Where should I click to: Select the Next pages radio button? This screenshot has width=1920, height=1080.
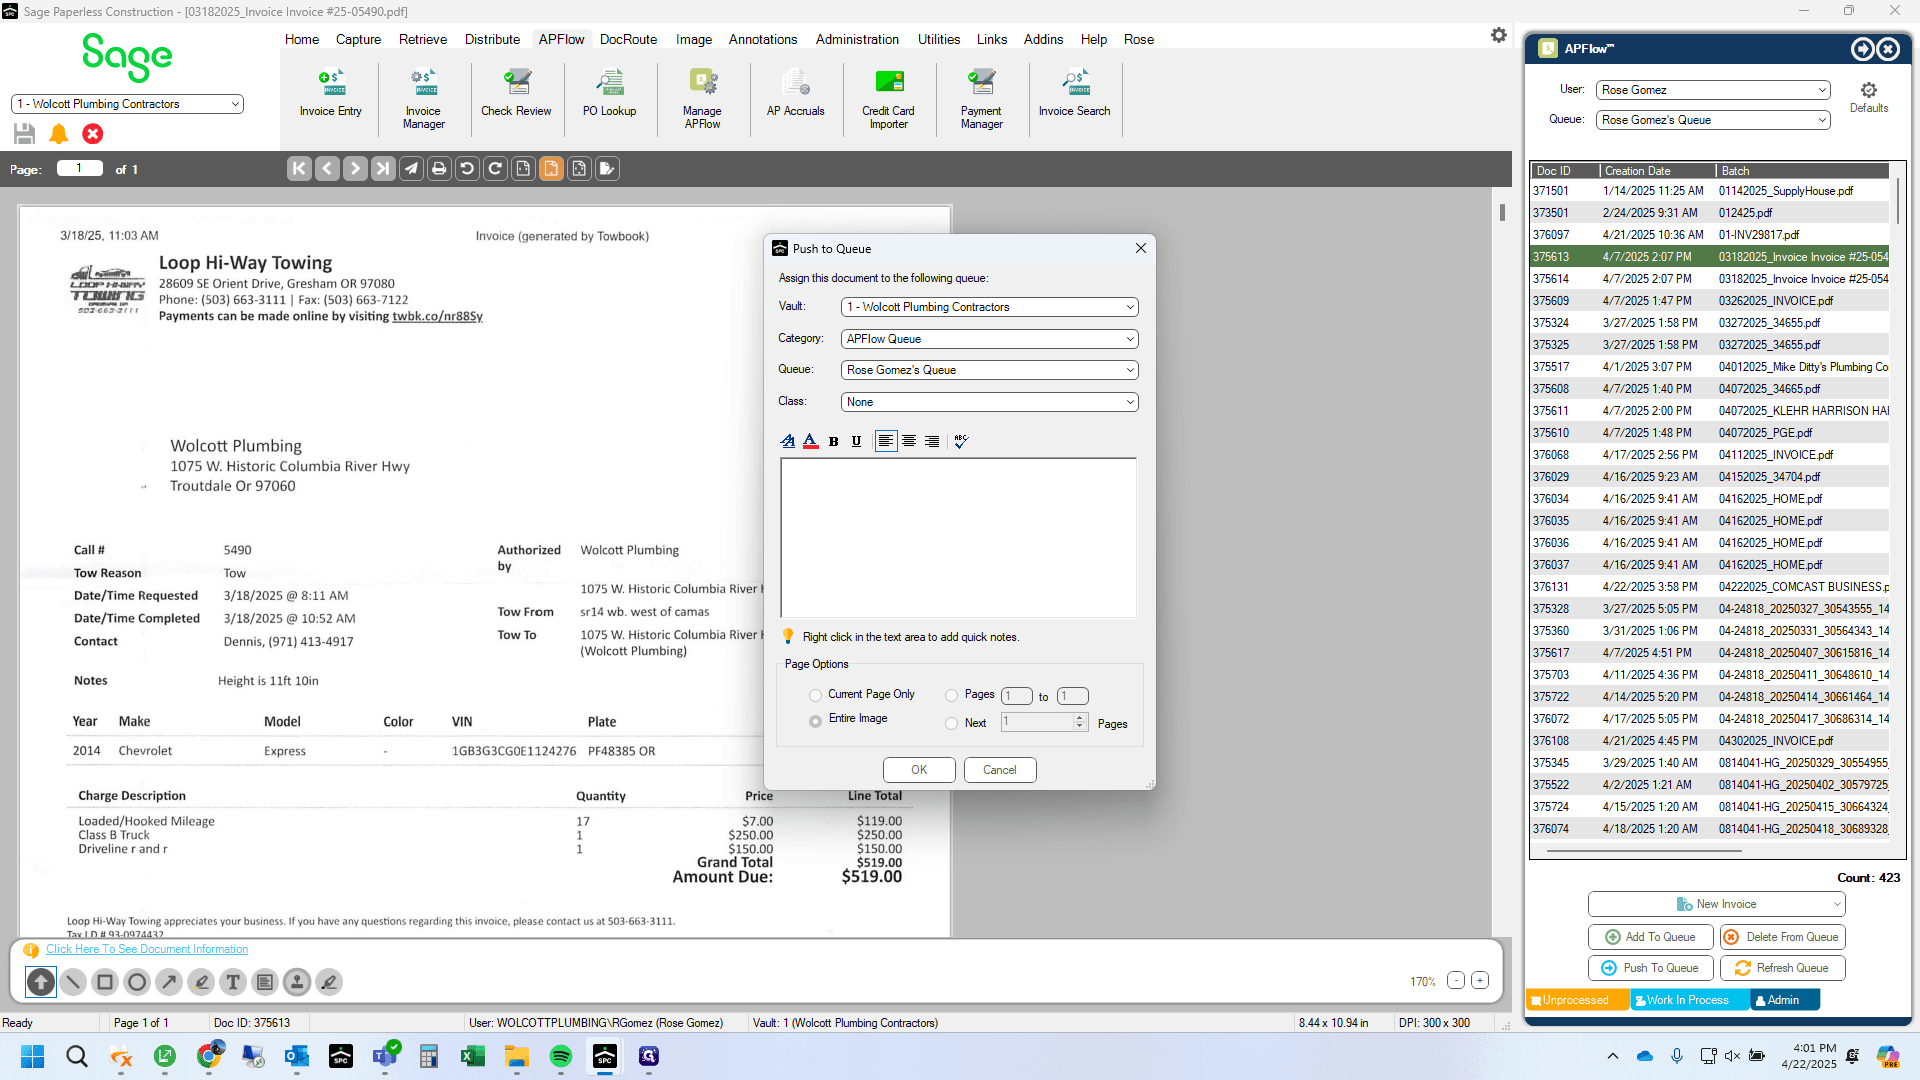point(951,723)
